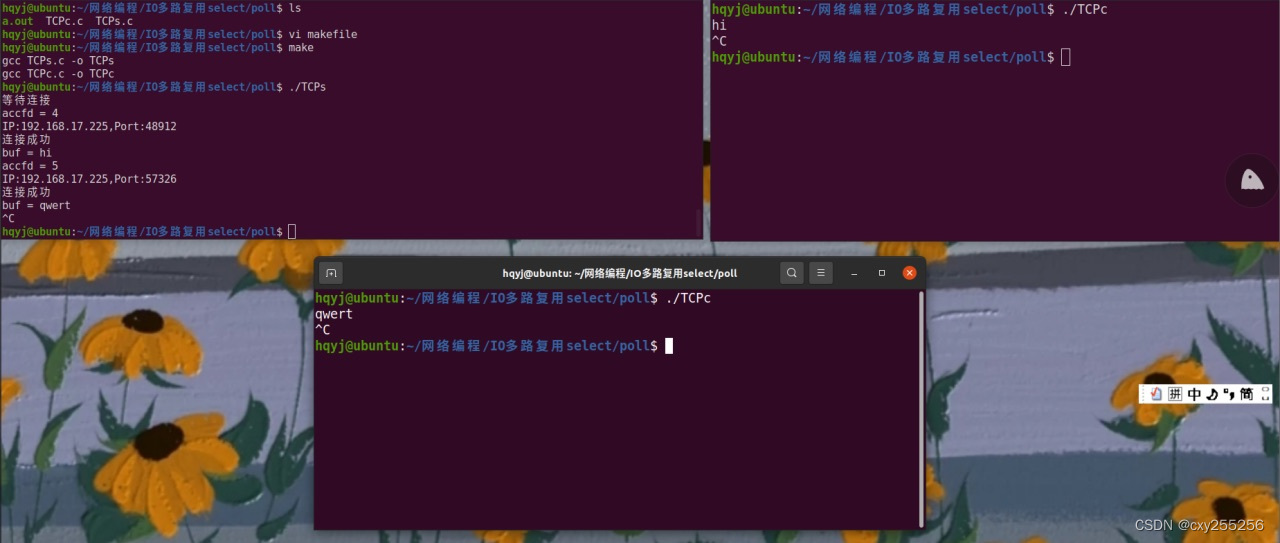The image size is (1280, 543).
Task: Click 'buf = qwert' in left terminal
Action: [x=36, y=205]
